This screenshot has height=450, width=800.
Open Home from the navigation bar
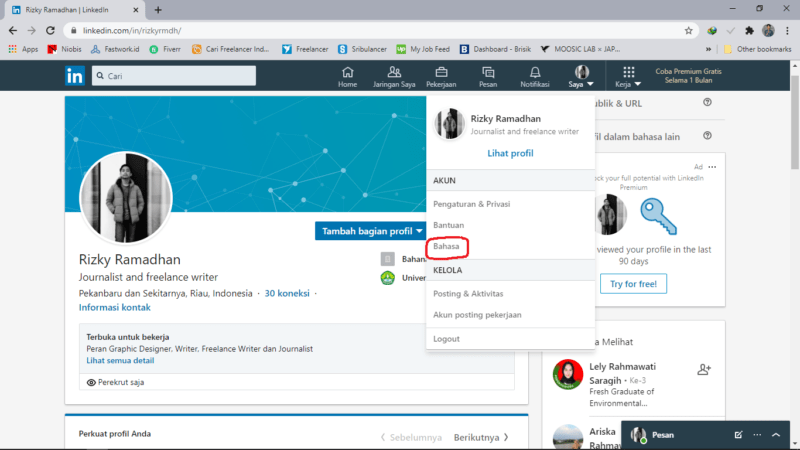[x=347, y=77]
